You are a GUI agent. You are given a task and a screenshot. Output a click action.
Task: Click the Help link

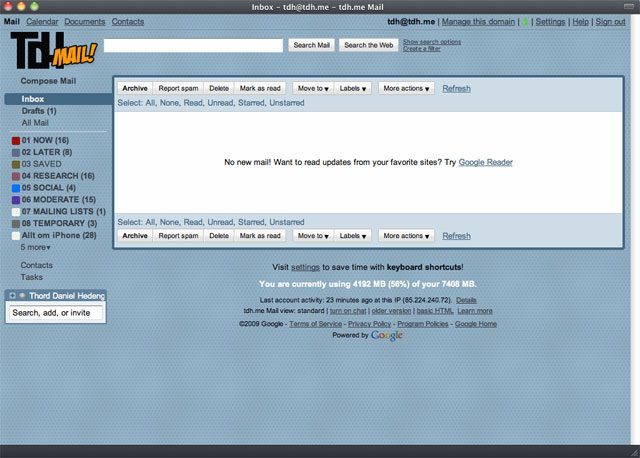(x=580, y=22)
